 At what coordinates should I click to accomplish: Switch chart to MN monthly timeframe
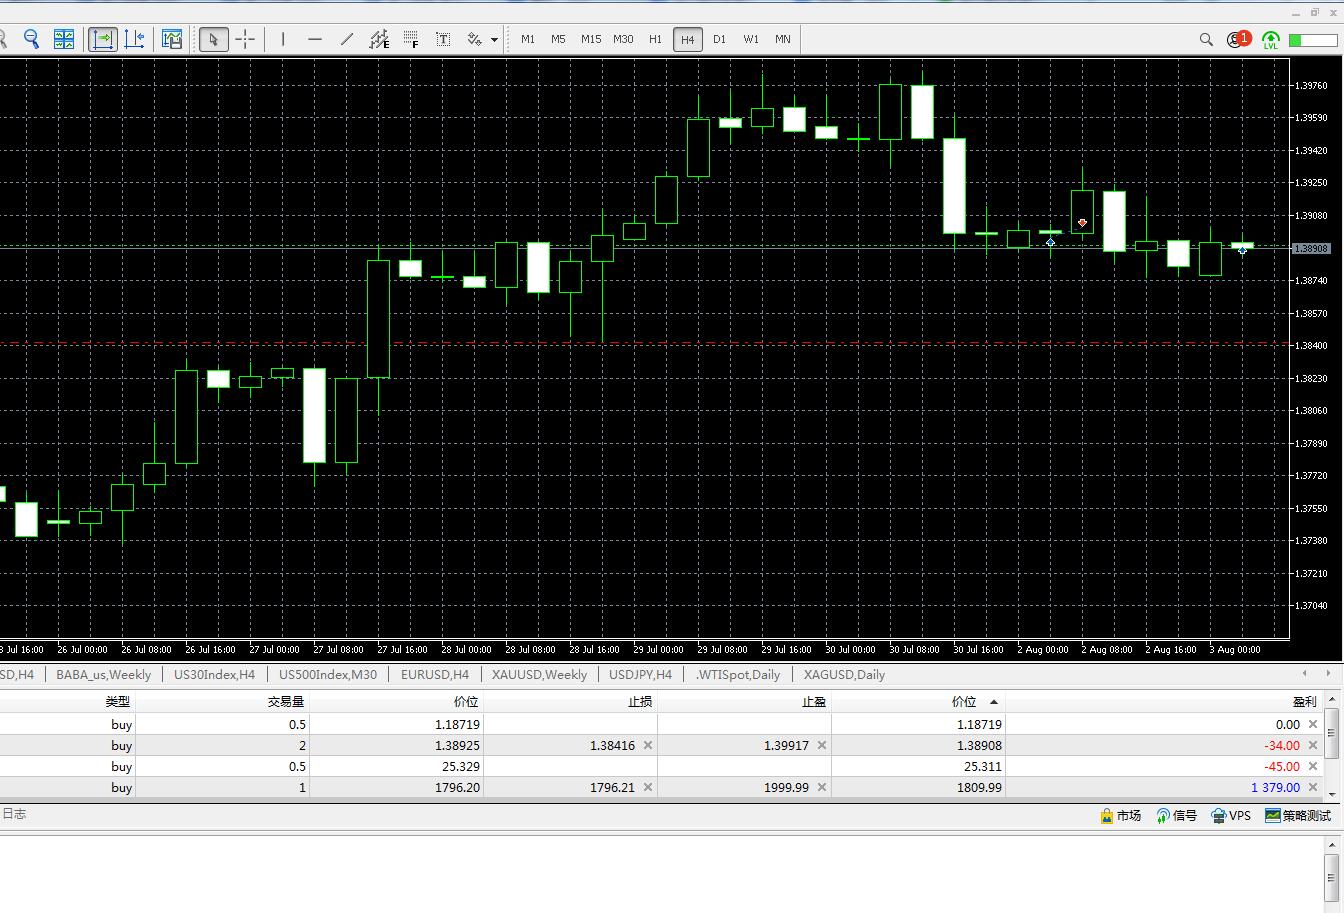coord(782,39)
